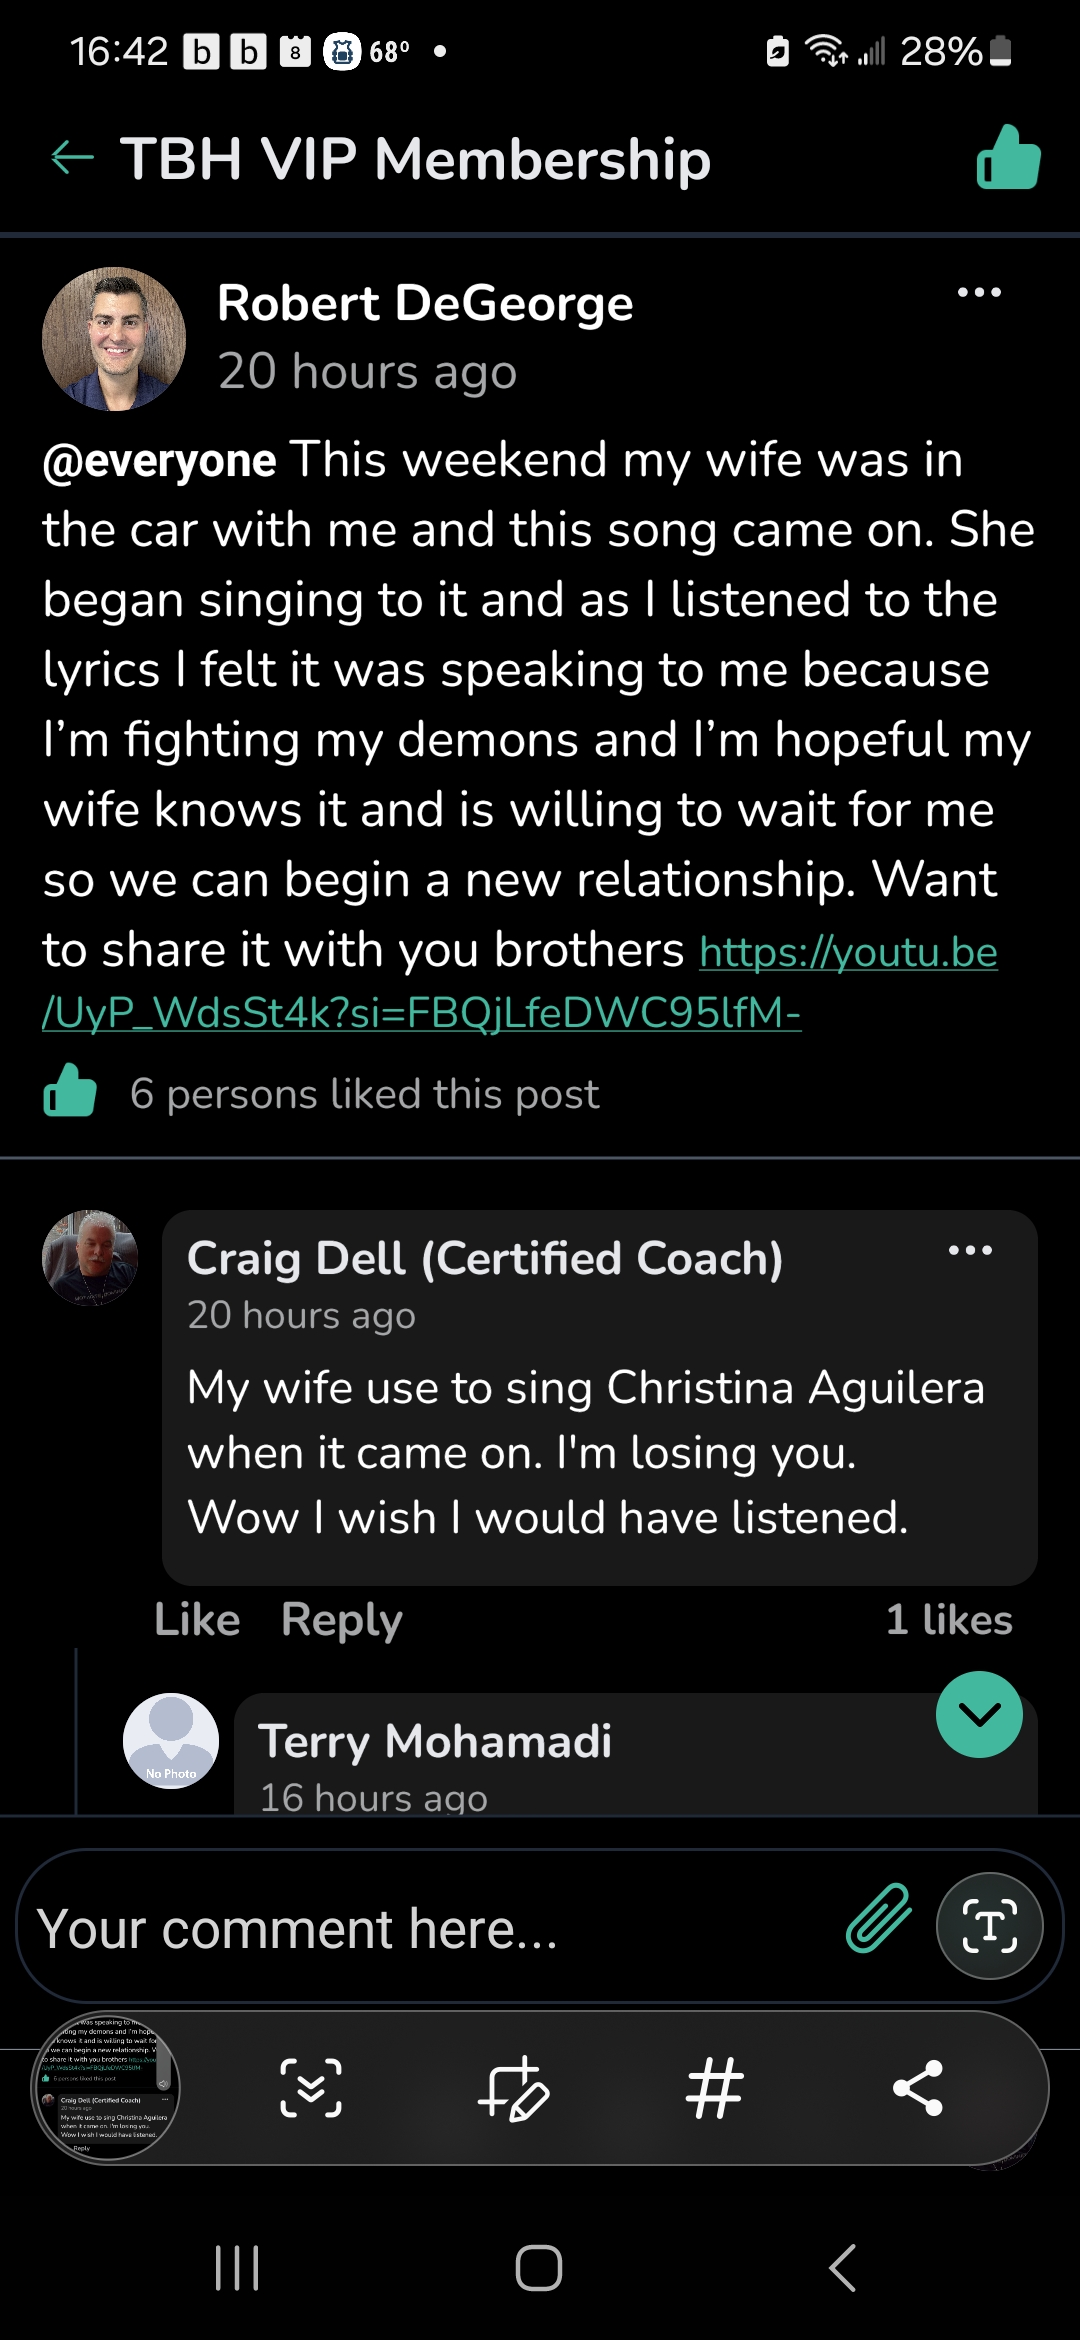Tap the text extraction icon

pyautogui.click(x=989, y=1926)
